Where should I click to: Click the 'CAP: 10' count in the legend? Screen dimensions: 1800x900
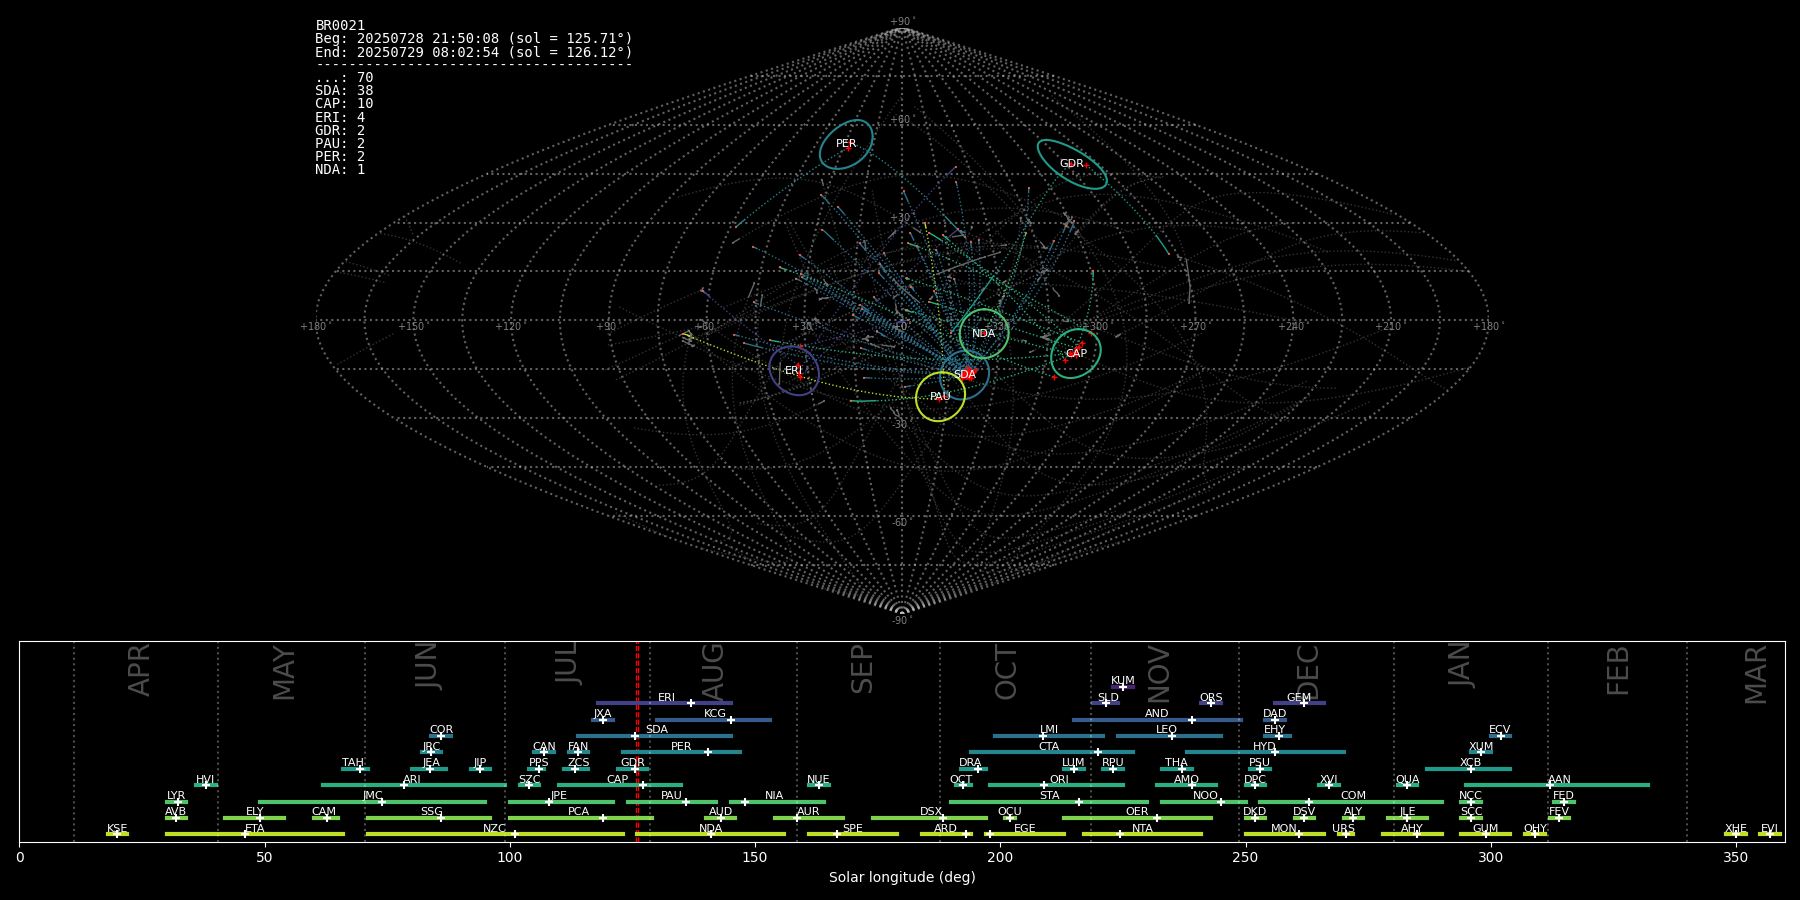tap(344, 104)
